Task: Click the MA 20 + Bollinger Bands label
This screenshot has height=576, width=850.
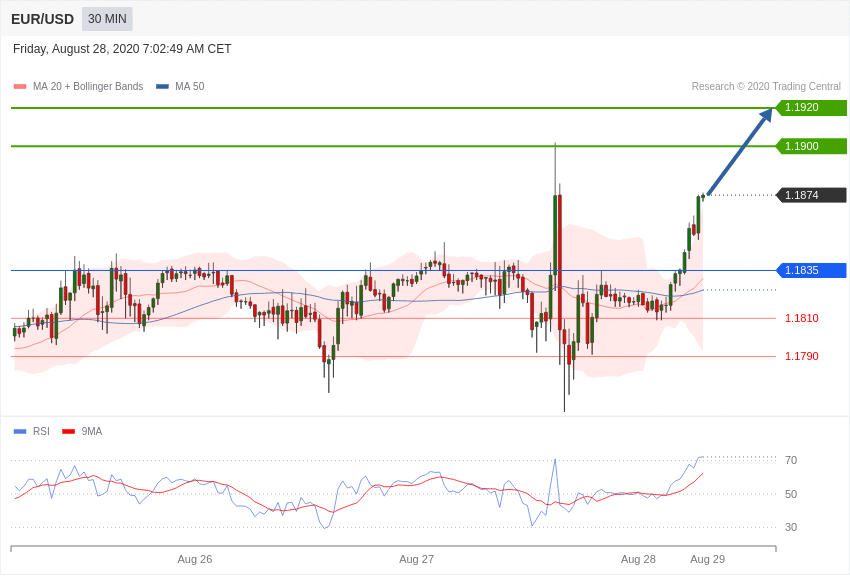Action: (x=88, y=86)
